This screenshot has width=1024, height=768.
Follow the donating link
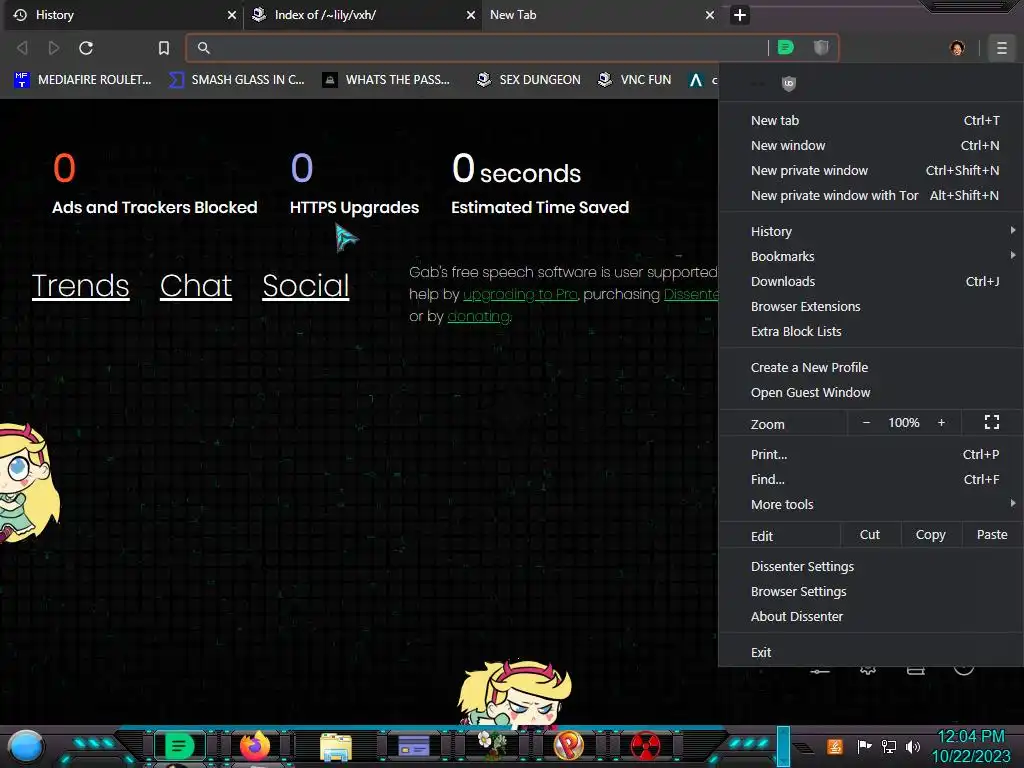click(478, 317)
